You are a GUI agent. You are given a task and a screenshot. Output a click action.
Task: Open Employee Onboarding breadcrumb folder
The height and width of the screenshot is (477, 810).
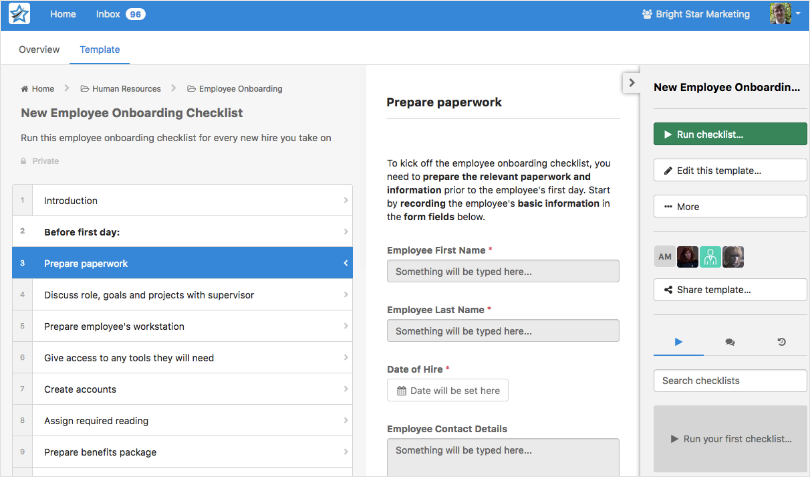coord(240,89)
